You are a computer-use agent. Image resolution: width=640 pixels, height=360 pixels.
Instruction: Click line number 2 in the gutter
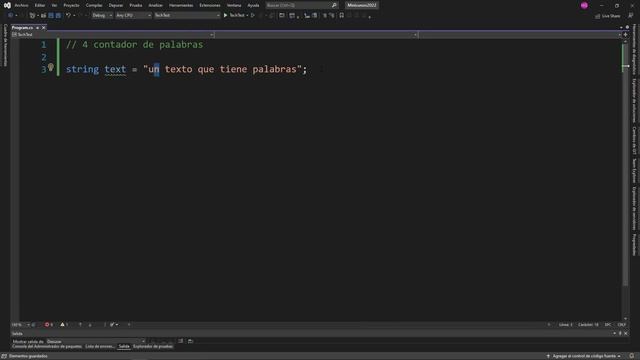[x=44, y=57]
